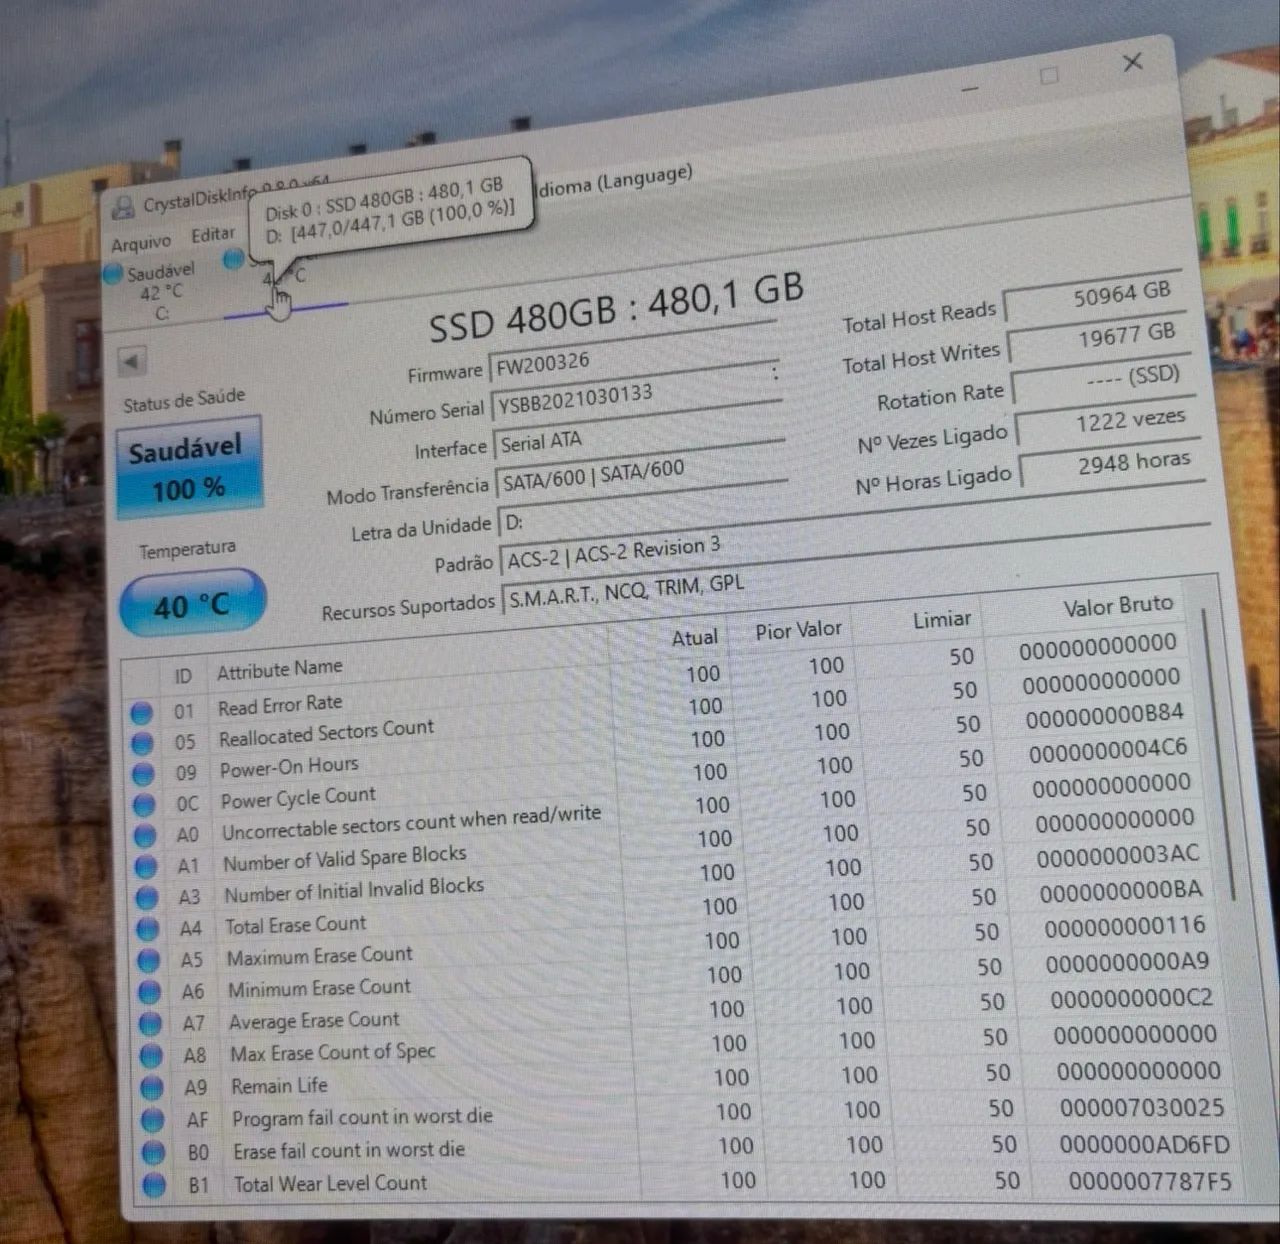Click raw value 0000007787F5
Image resolution: width=1280 pixels, height=1244 pixels.
click(x=1150, y=1182)
